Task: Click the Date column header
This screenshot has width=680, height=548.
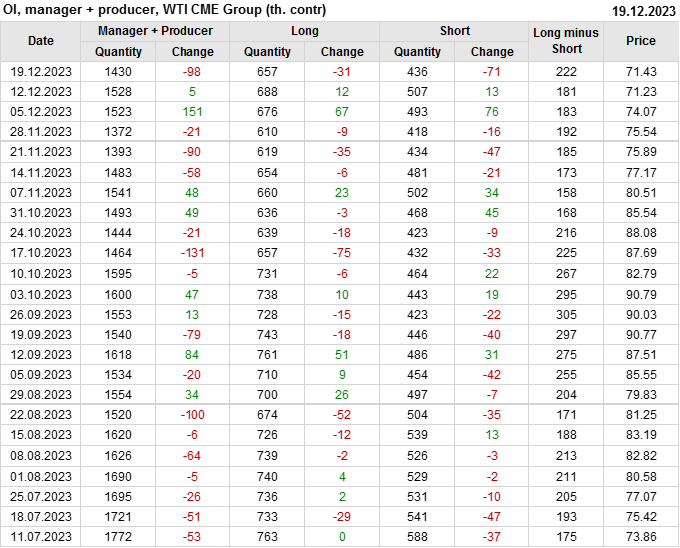Action: [x=41, y=41]
